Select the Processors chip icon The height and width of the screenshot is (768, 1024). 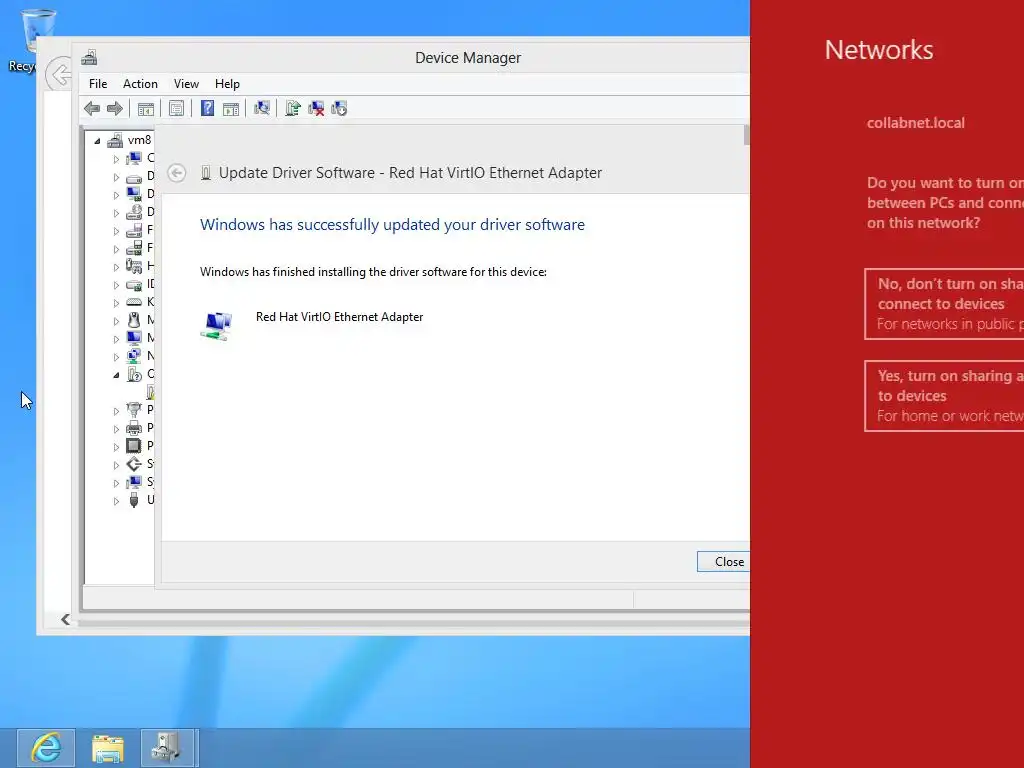134,445
